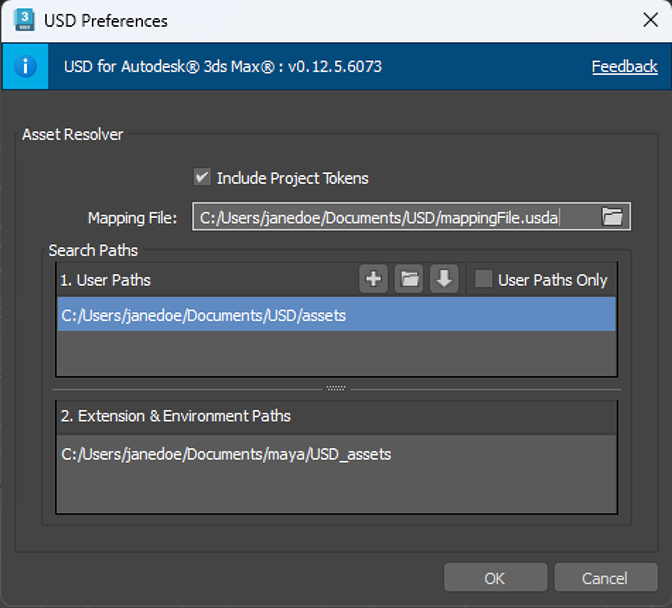Viewport: 672px width, 608px height.
Task: Move the selected user path down
Action: point(444,279)
